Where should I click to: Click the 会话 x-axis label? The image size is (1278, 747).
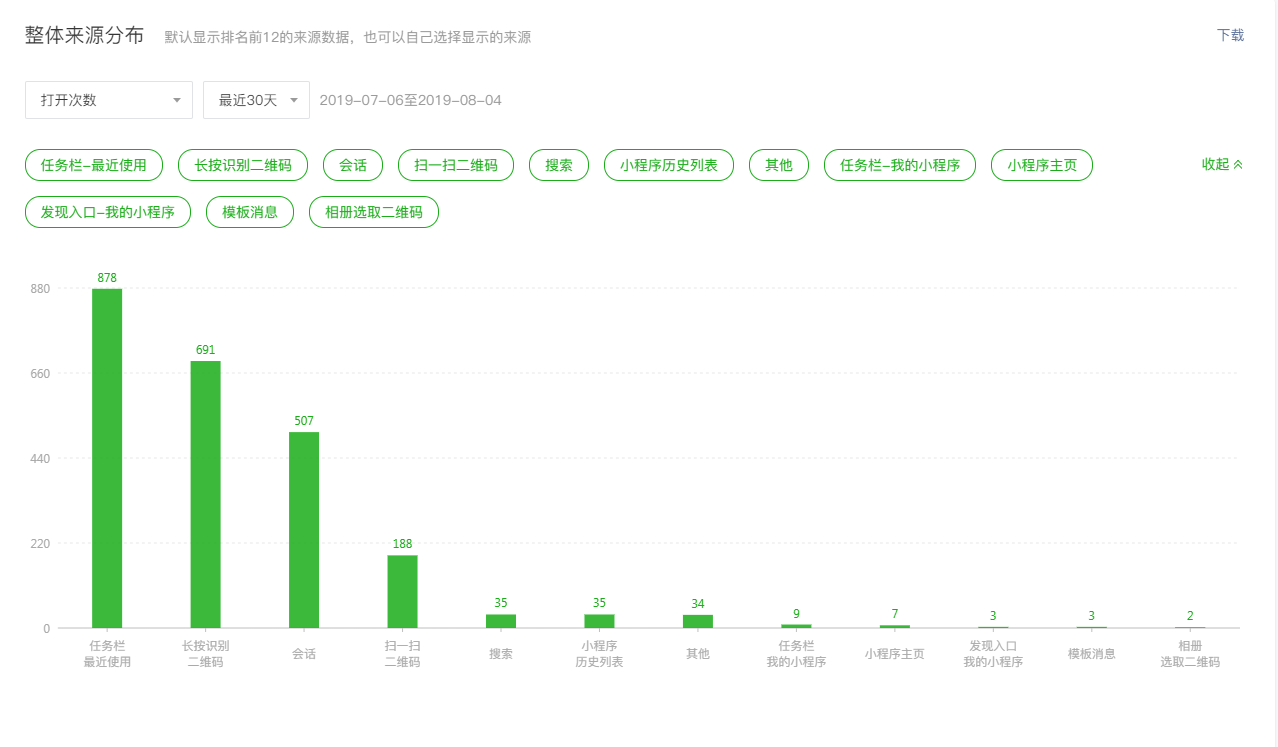tap(304, 654)
